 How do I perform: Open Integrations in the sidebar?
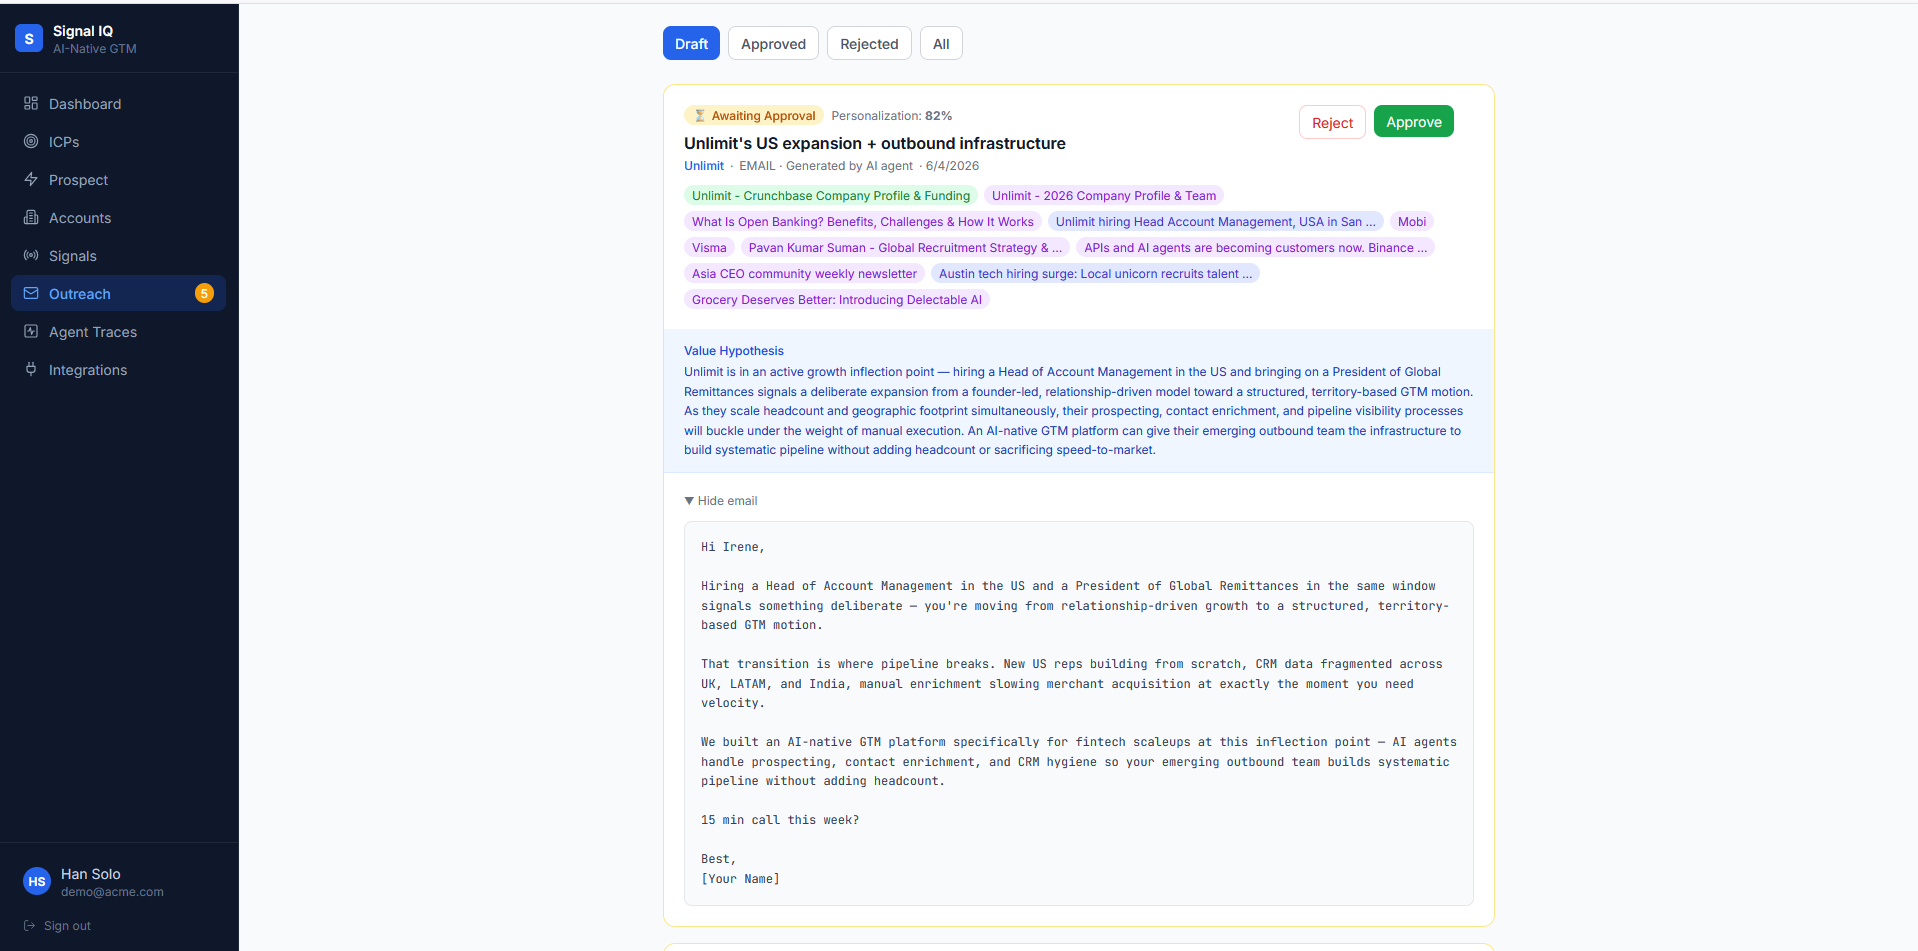tap(118, 370)
